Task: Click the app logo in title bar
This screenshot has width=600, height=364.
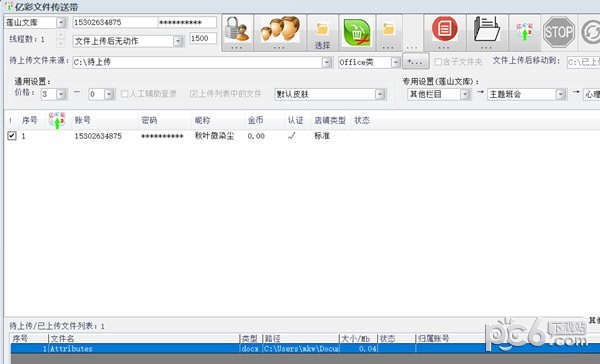Action: [x=8, y=7]
